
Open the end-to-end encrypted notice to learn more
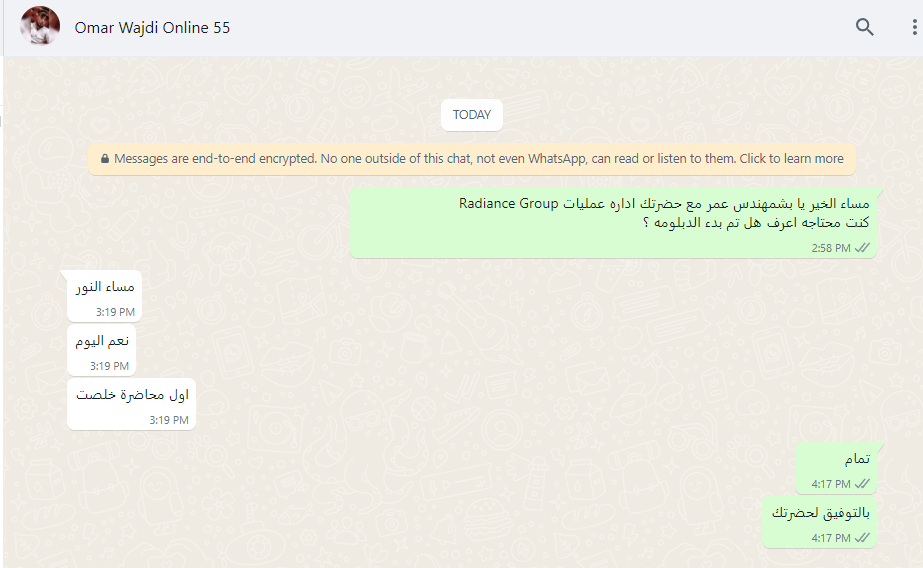pos(472,159)
